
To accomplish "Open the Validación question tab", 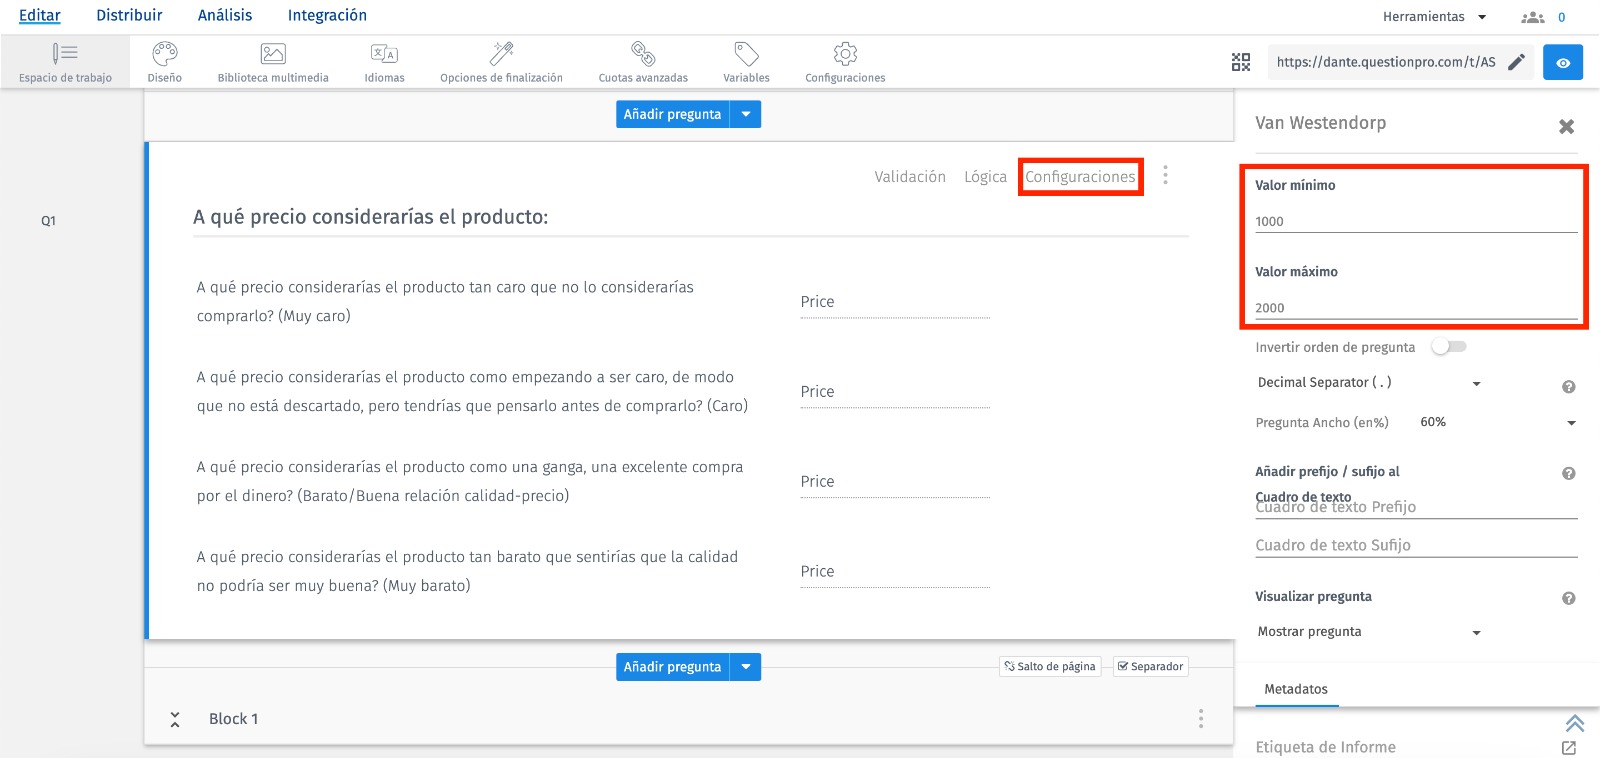I will click(910, 177).
